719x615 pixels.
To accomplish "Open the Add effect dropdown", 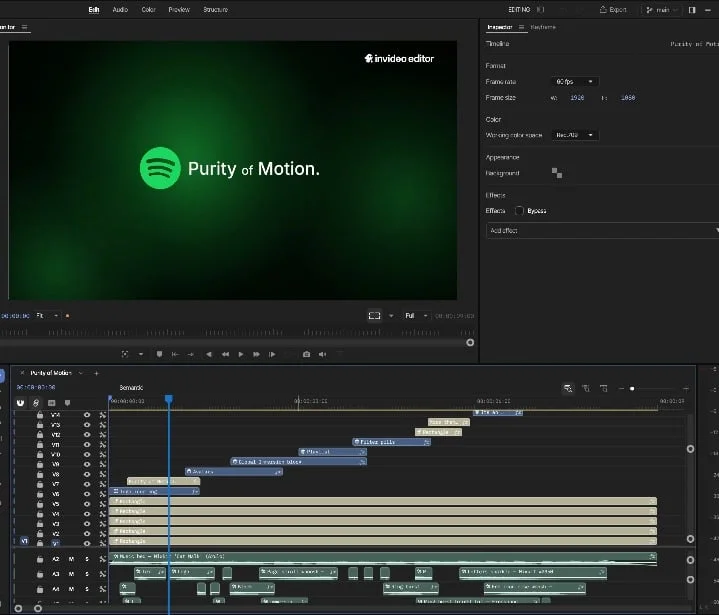I will [603, 230].
